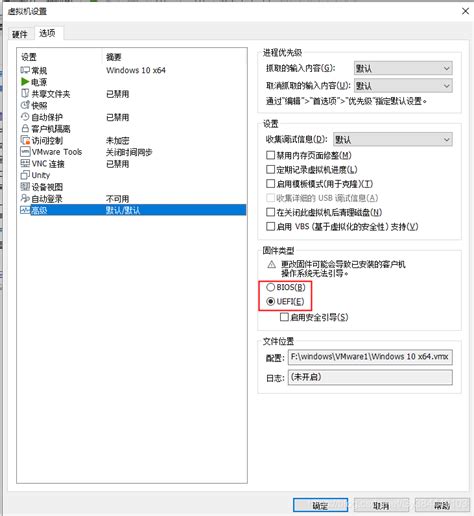Select the VNC 连接 icon
Viewport: 474px width, 516px height.
coord(25,163)
